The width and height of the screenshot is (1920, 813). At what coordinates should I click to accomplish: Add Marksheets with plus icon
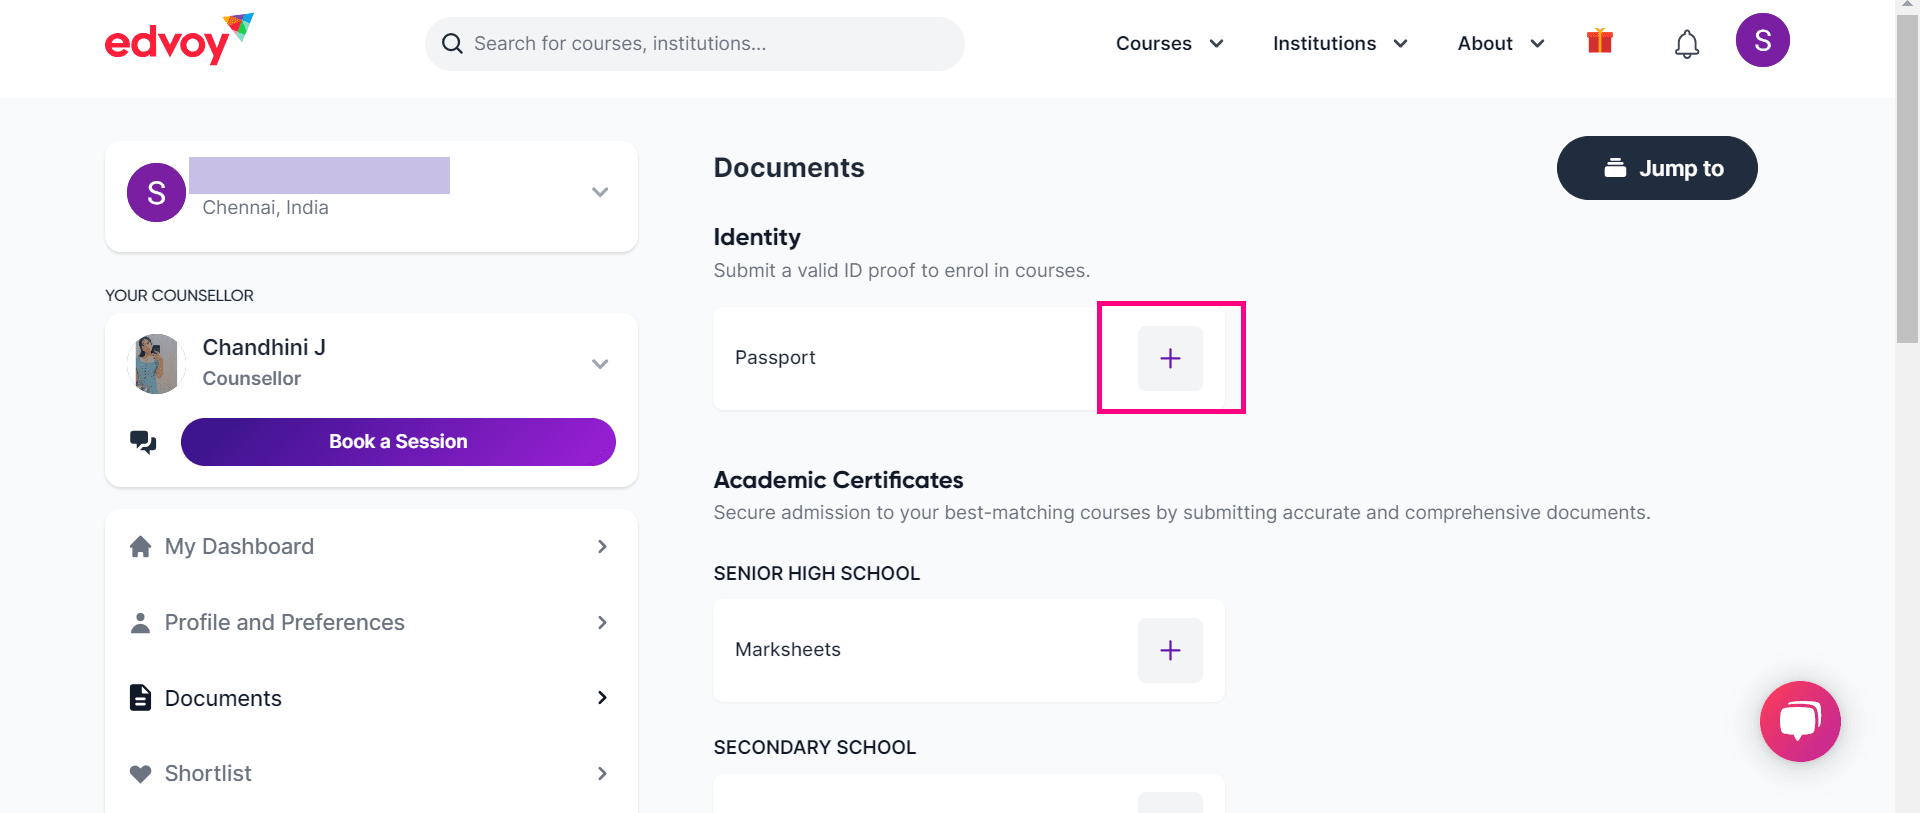[x=1170, y=650]
